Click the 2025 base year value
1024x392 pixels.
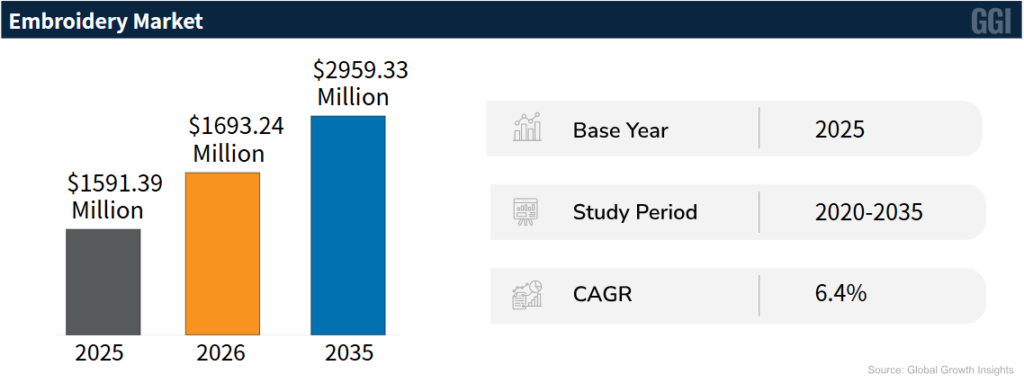click(840, 130)
